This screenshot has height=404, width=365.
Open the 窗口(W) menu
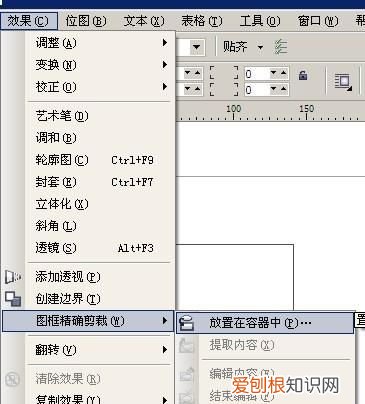[318, 21]
